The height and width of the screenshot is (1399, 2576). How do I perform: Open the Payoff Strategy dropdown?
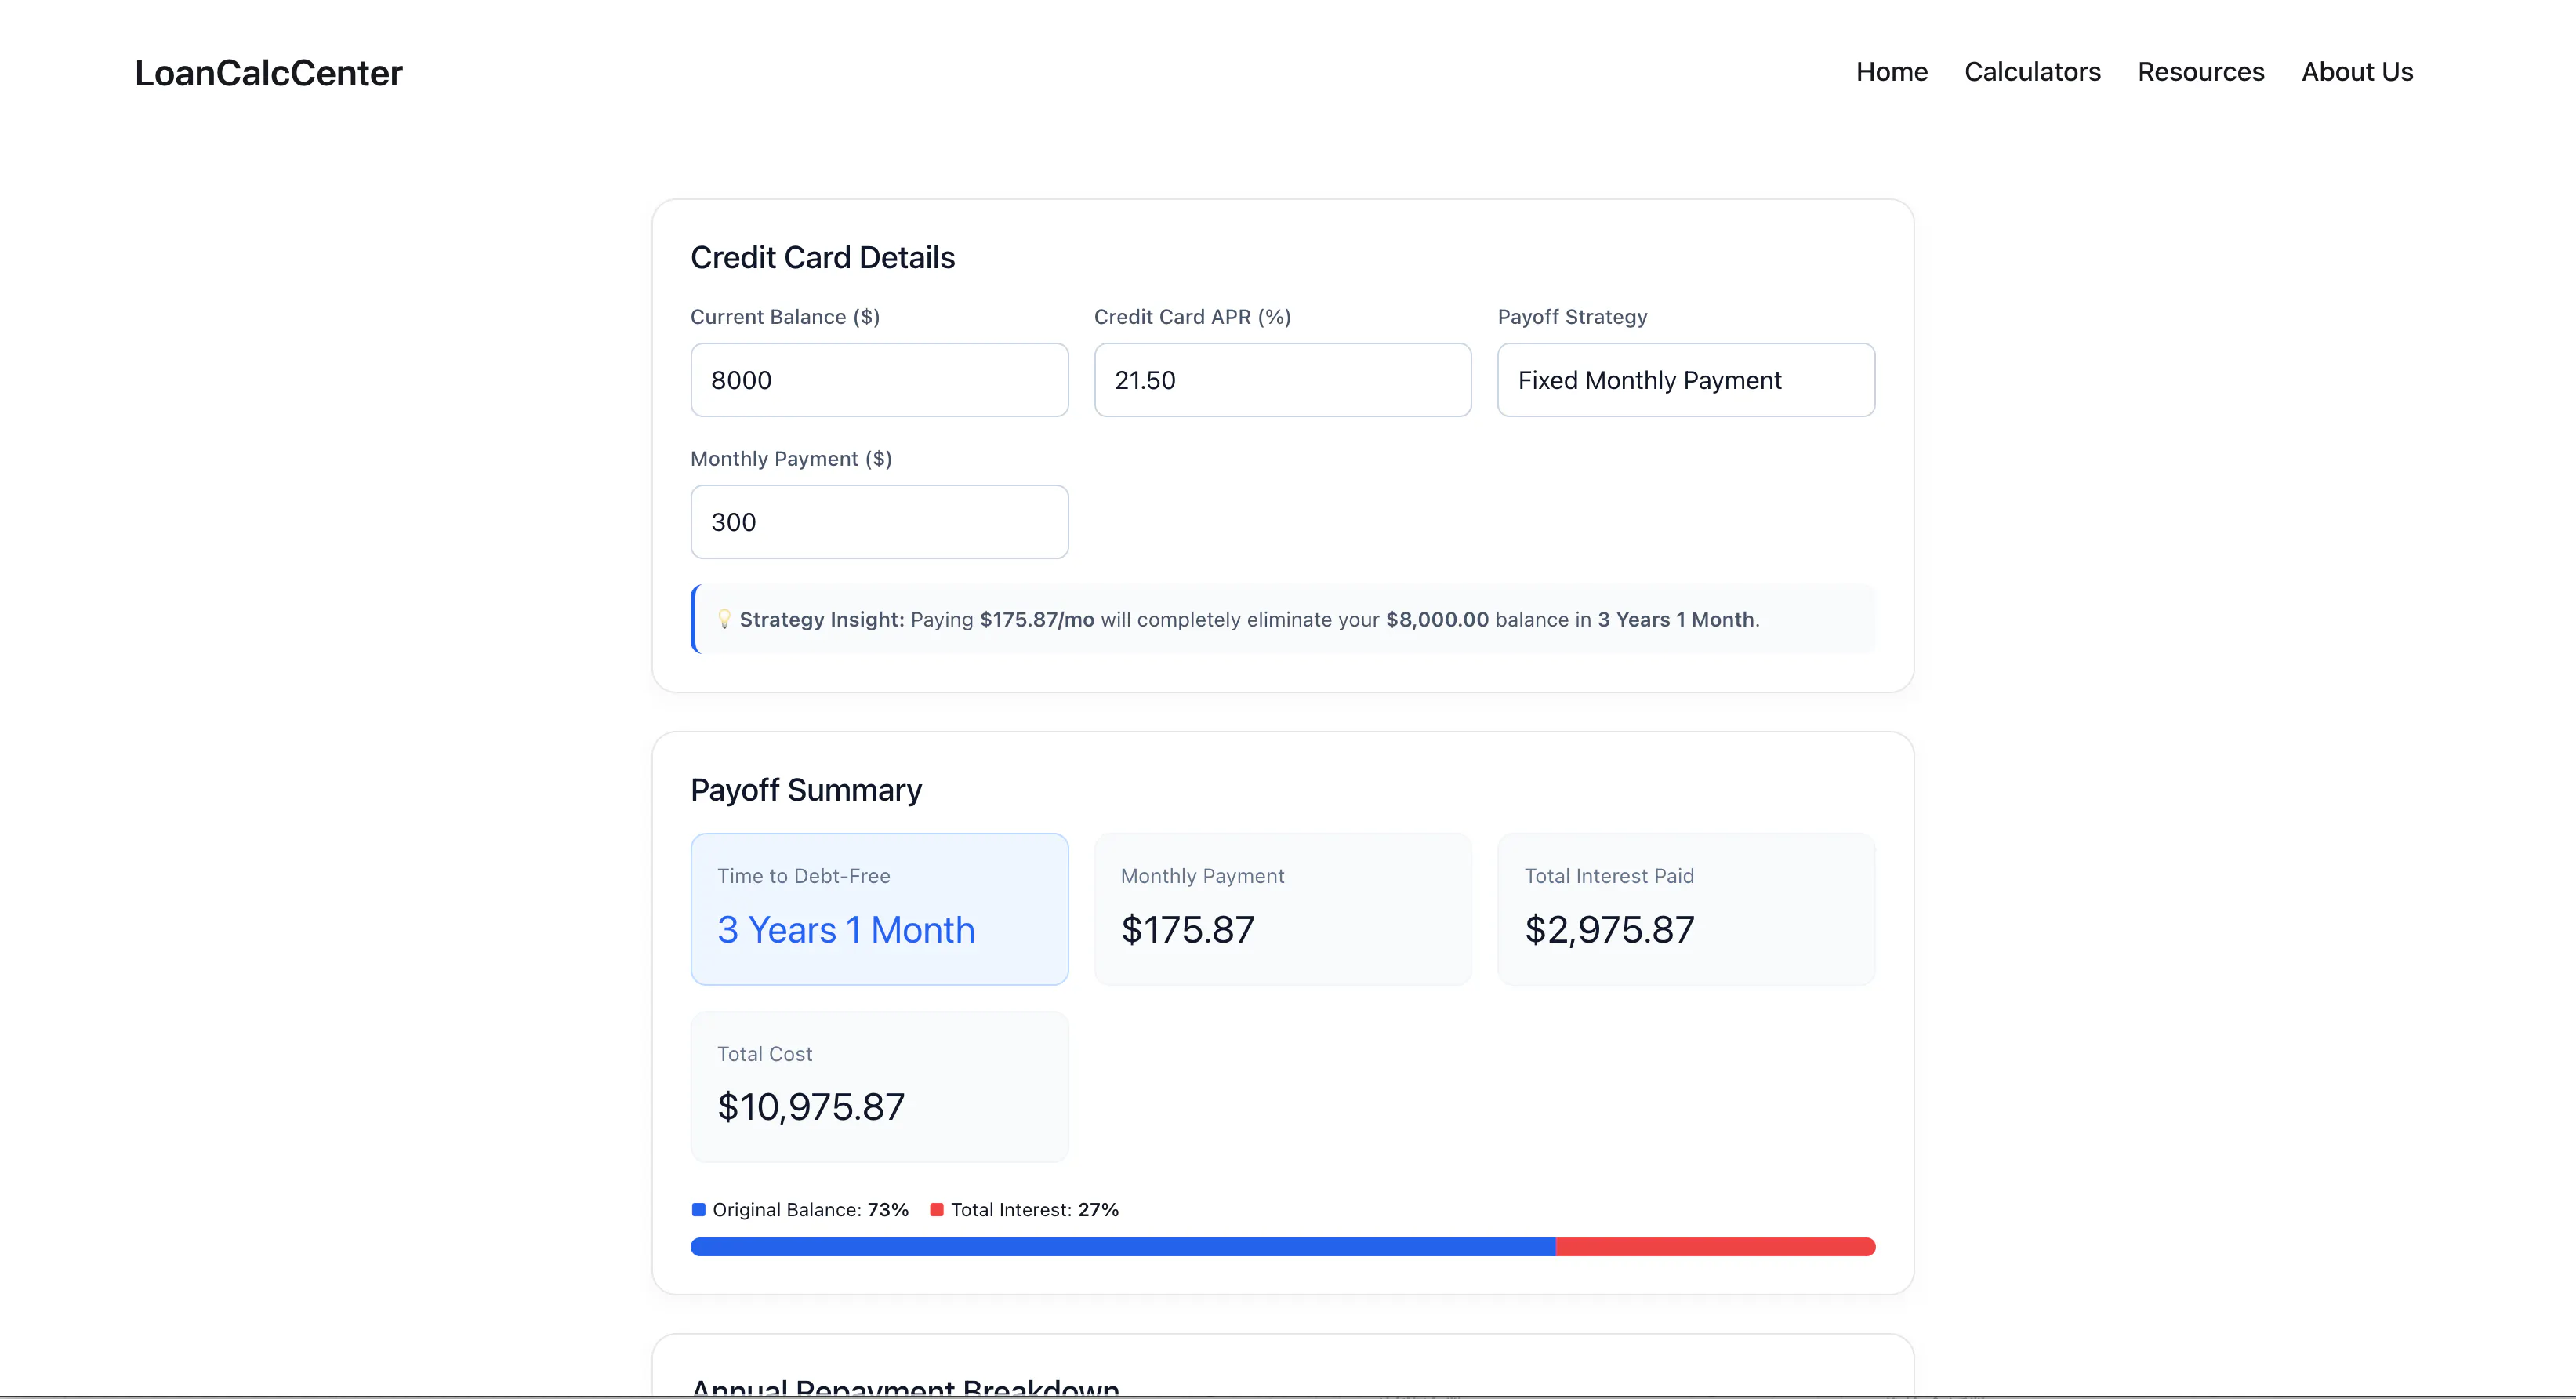[x=1686, y=380]
